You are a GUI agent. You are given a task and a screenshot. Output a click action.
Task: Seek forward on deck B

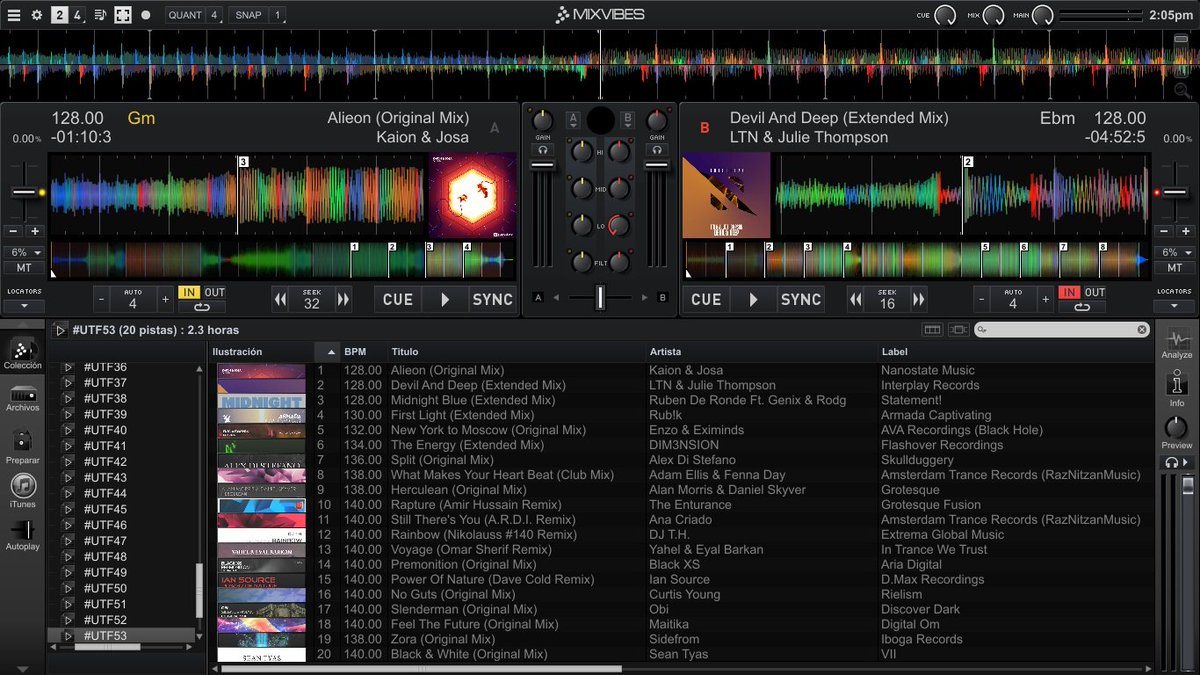[x=918, y=299]
